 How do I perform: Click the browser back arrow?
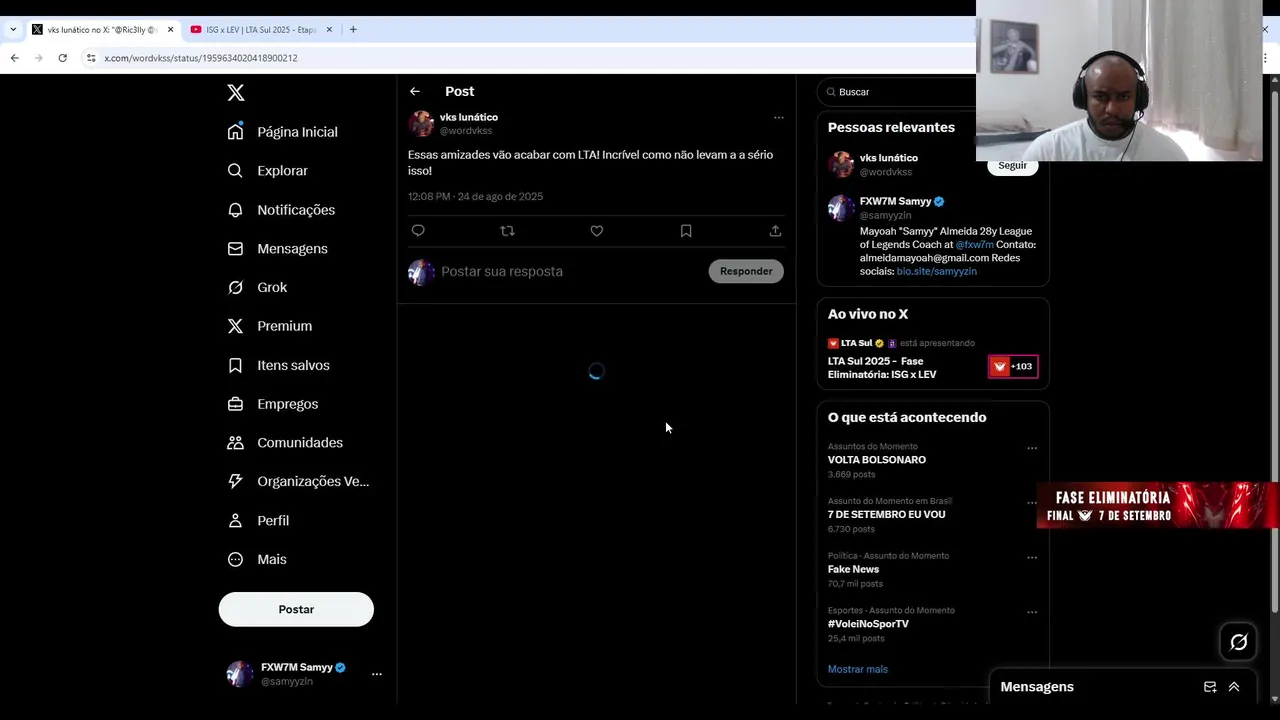coord(14,58)
